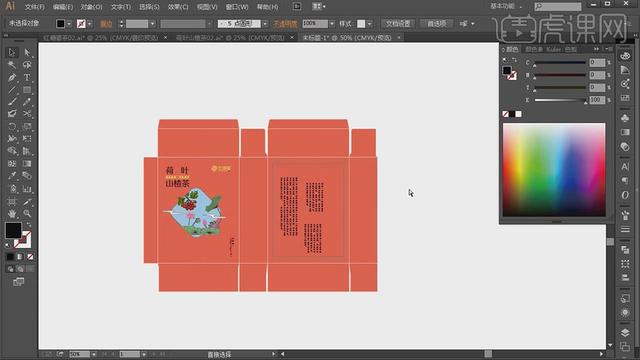The image size is (640, 360).
Task: Activate Color panel stroke box
Action: coord(512,76)
